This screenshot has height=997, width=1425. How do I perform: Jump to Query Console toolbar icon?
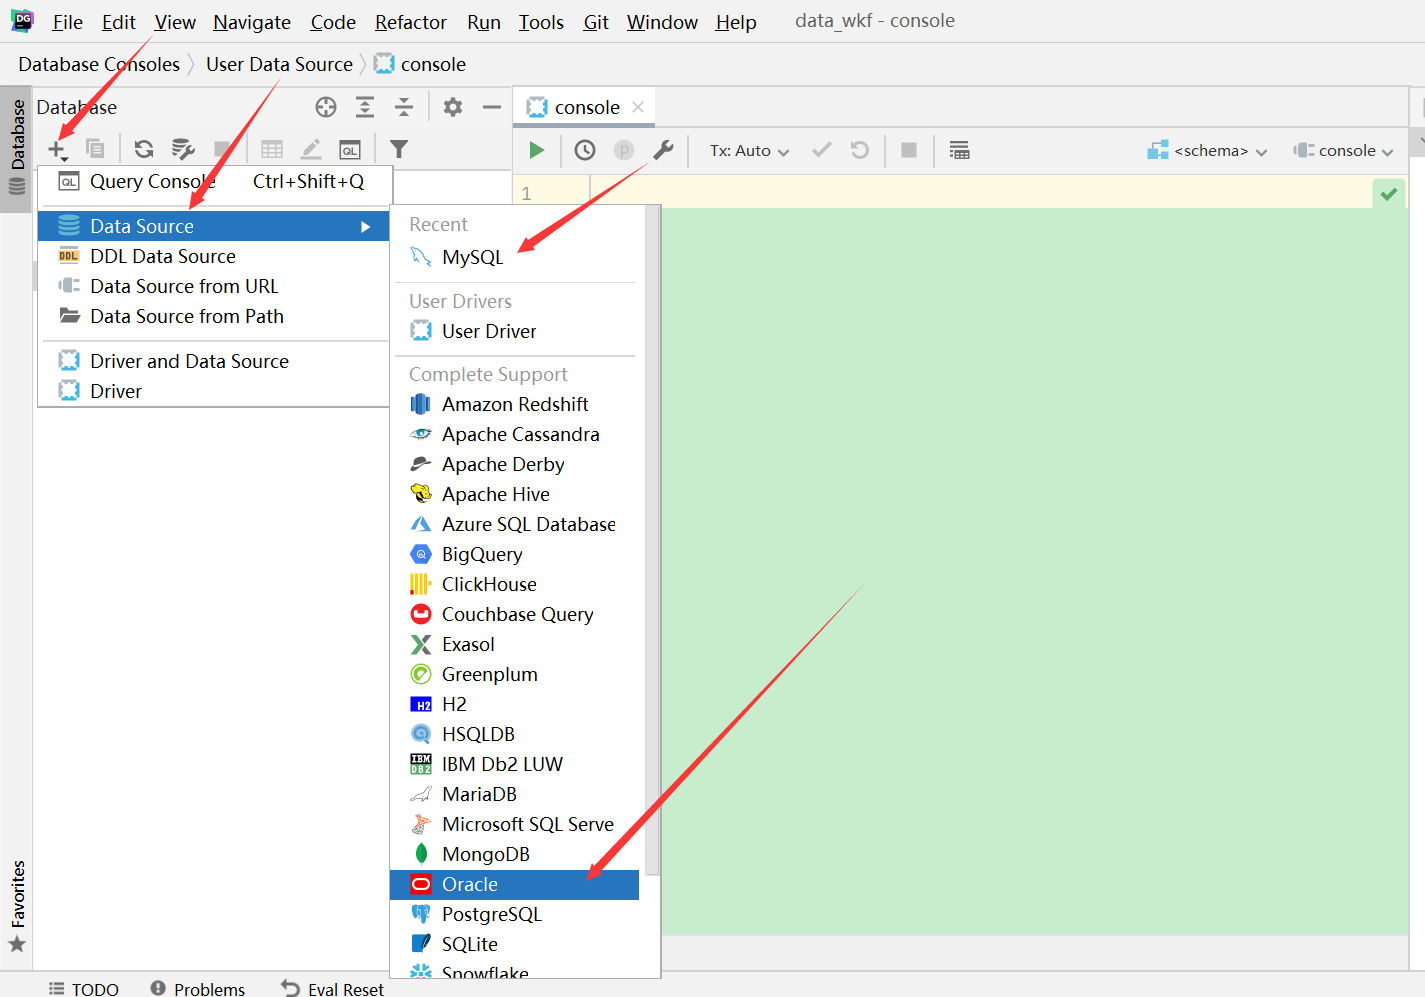[350, 149]
